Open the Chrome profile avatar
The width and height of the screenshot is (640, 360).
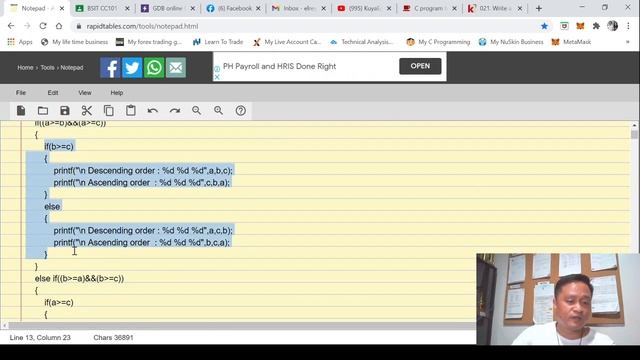[x=612, y=26]
